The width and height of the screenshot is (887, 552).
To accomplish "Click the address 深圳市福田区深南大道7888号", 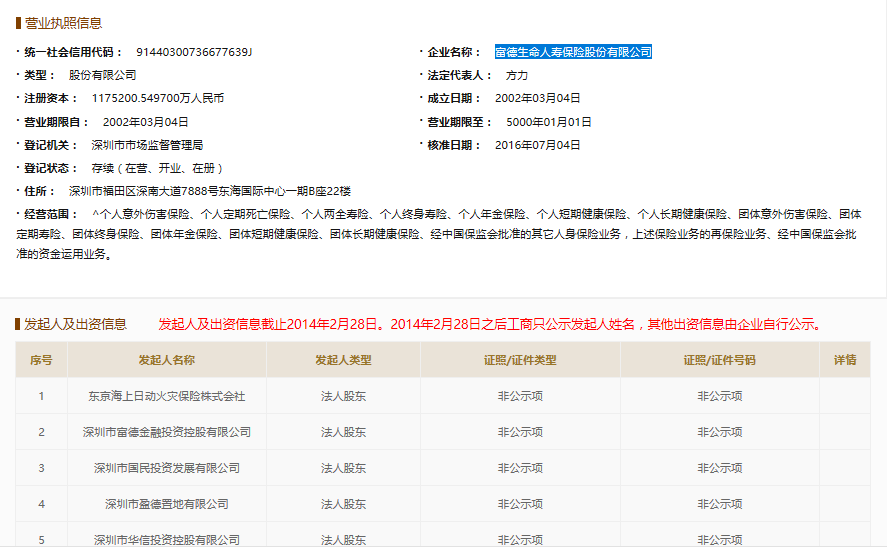I will (145, 191).
